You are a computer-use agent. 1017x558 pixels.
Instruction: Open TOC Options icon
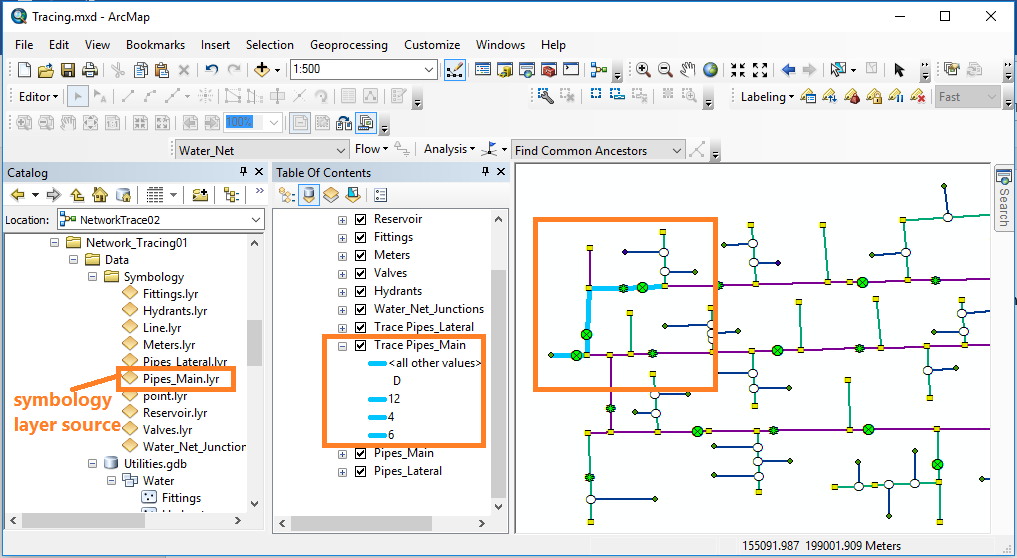[381, 195]
